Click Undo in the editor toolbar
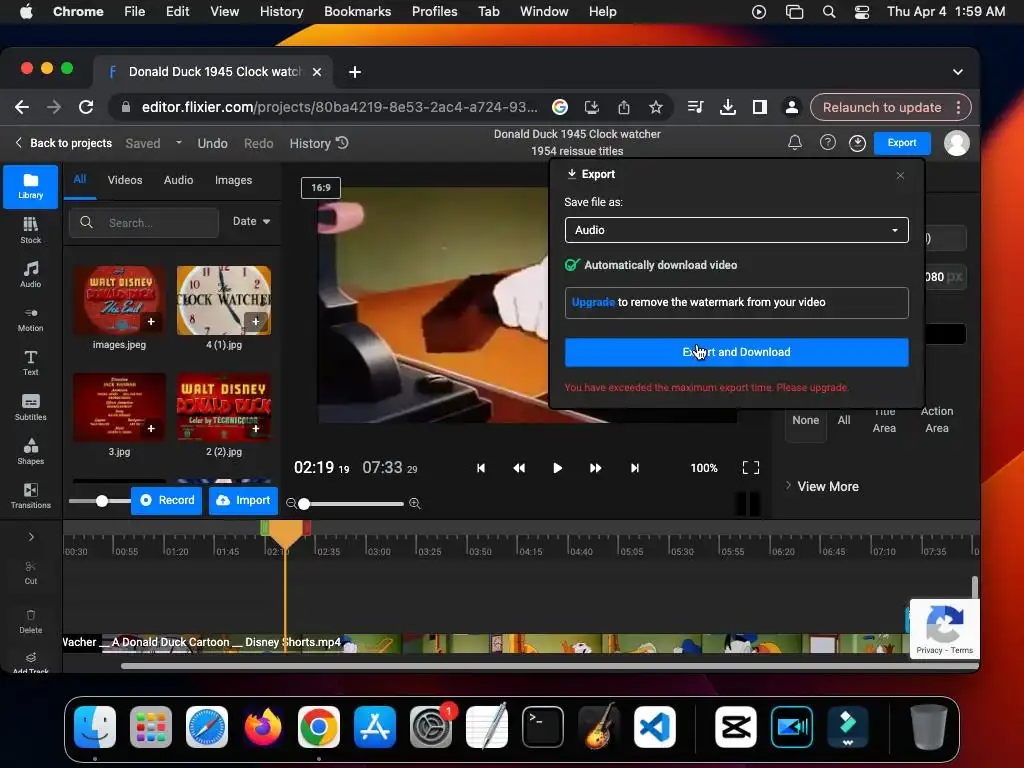Image resolution: width=1024 pixels, height=768 pixels. (212, 143)
